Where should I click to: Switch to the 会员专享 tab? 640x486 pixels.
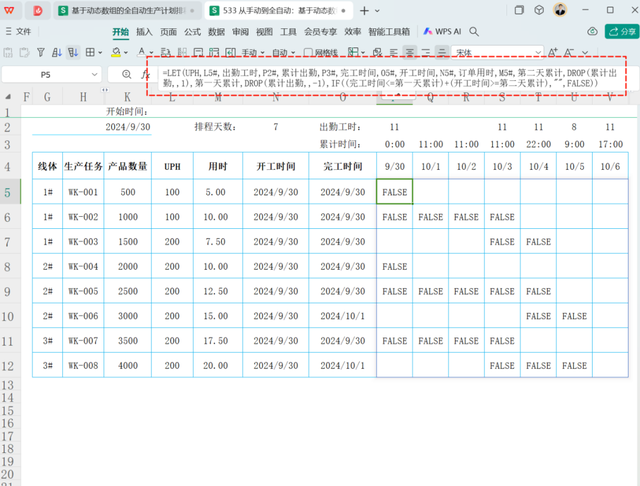(x=320, y=32)
